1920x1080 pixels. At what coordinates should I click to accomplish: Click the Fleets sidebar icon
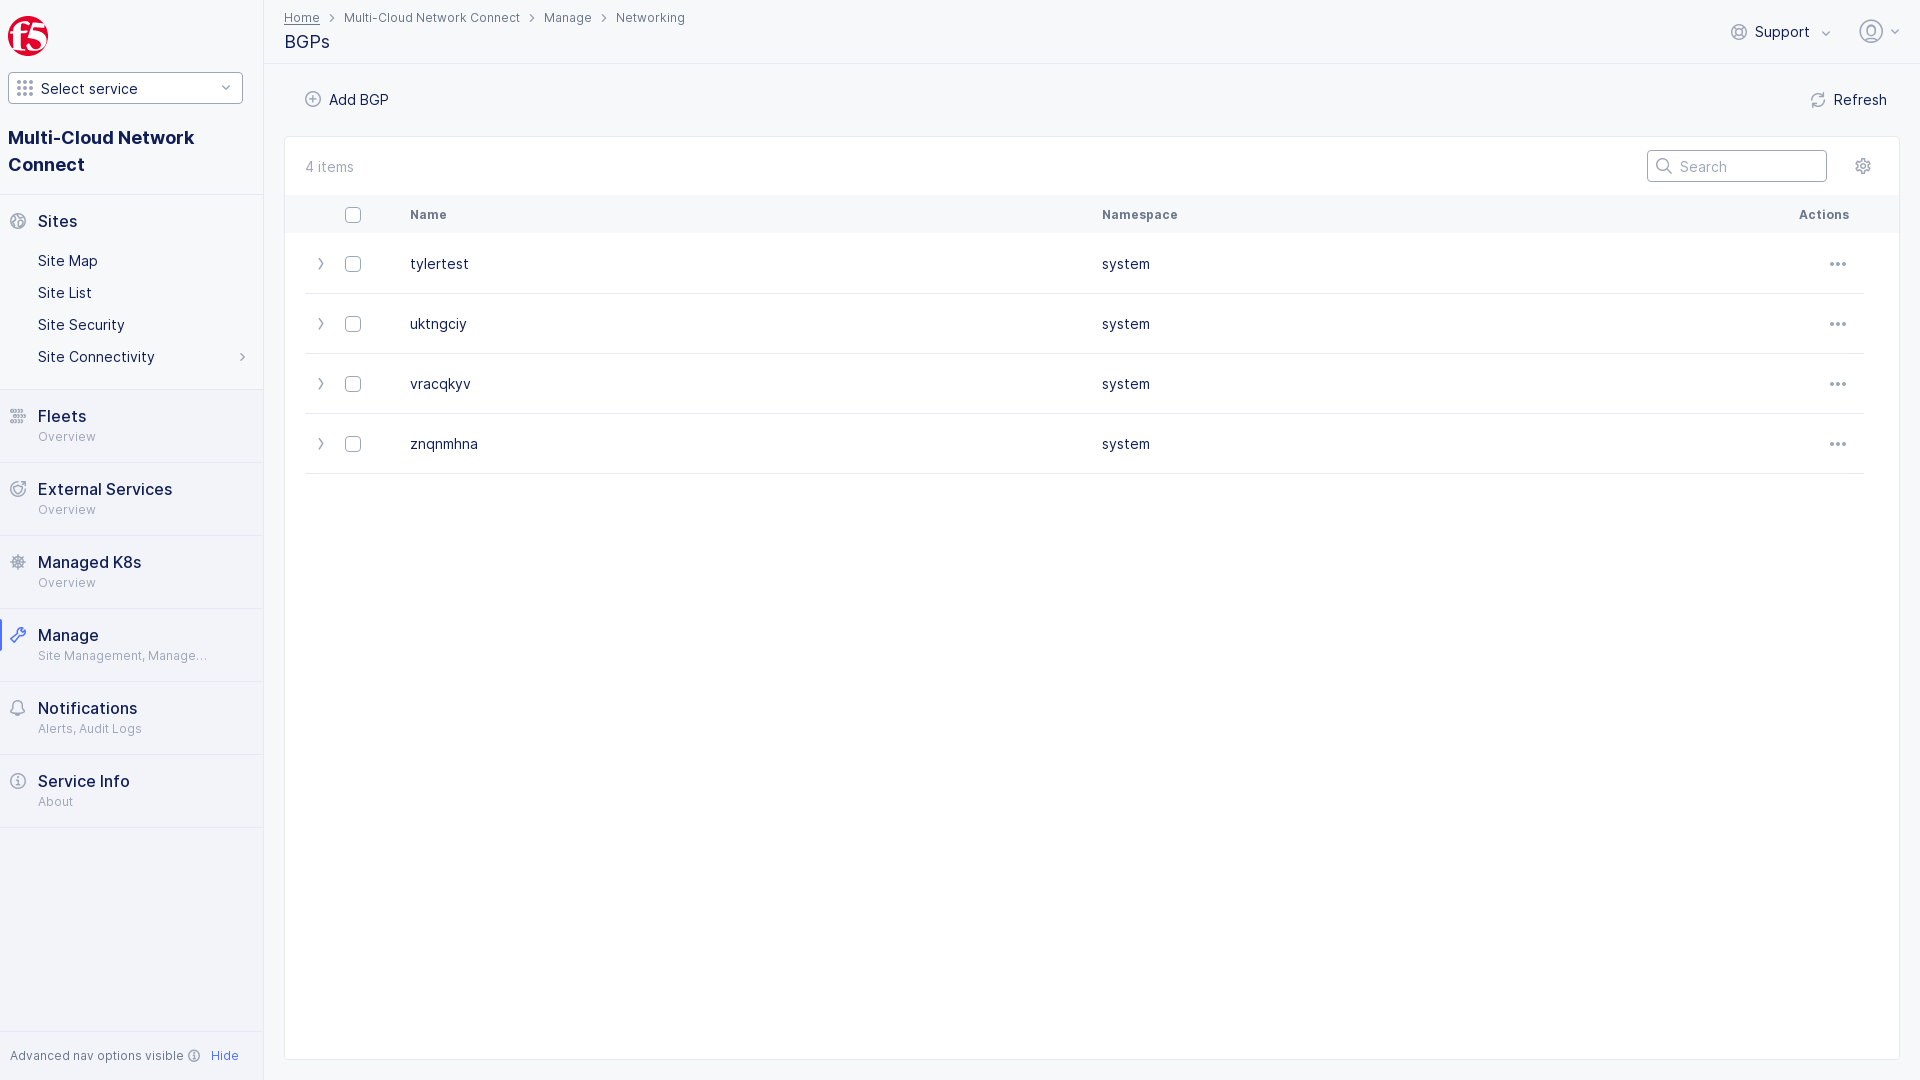tap(18, 416)
